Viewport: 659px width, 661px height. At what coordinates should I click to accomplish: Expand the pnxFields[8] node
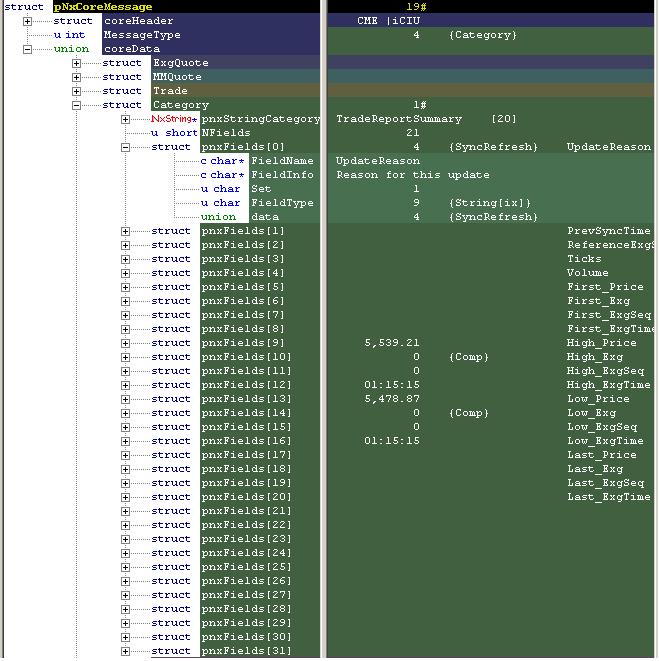pos(125,329)
